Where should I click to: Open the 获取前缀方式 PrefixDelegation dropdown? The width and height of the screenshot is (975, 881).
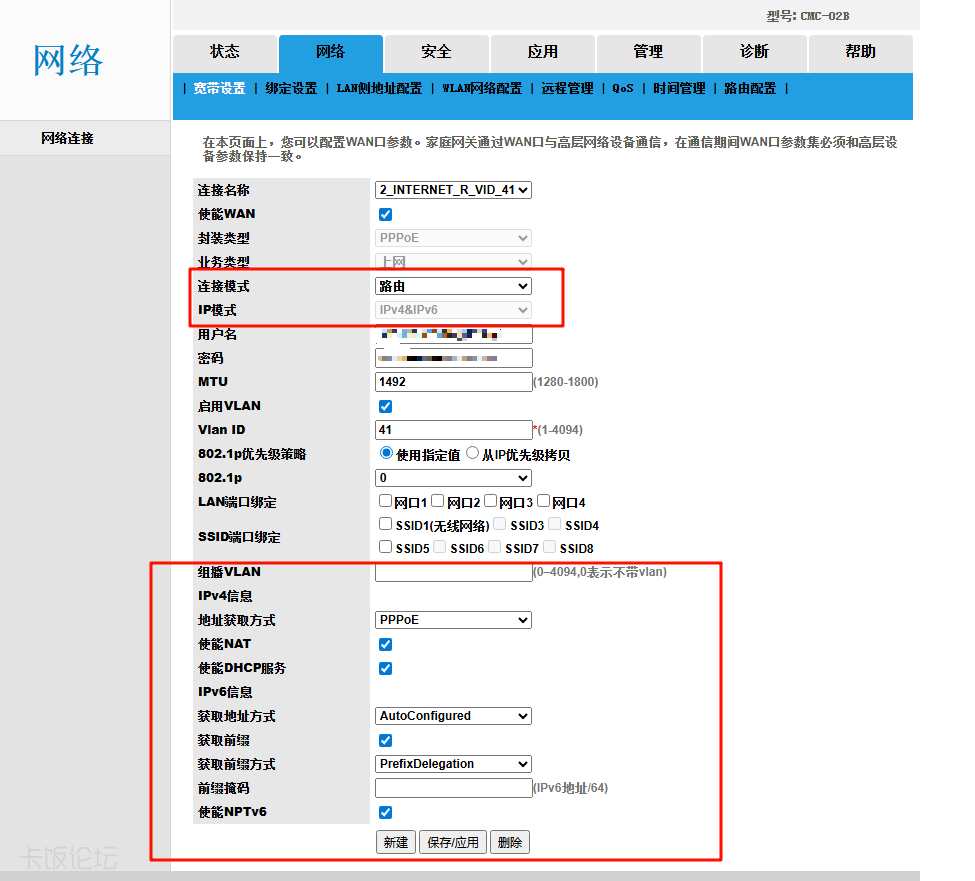(453, 764)
